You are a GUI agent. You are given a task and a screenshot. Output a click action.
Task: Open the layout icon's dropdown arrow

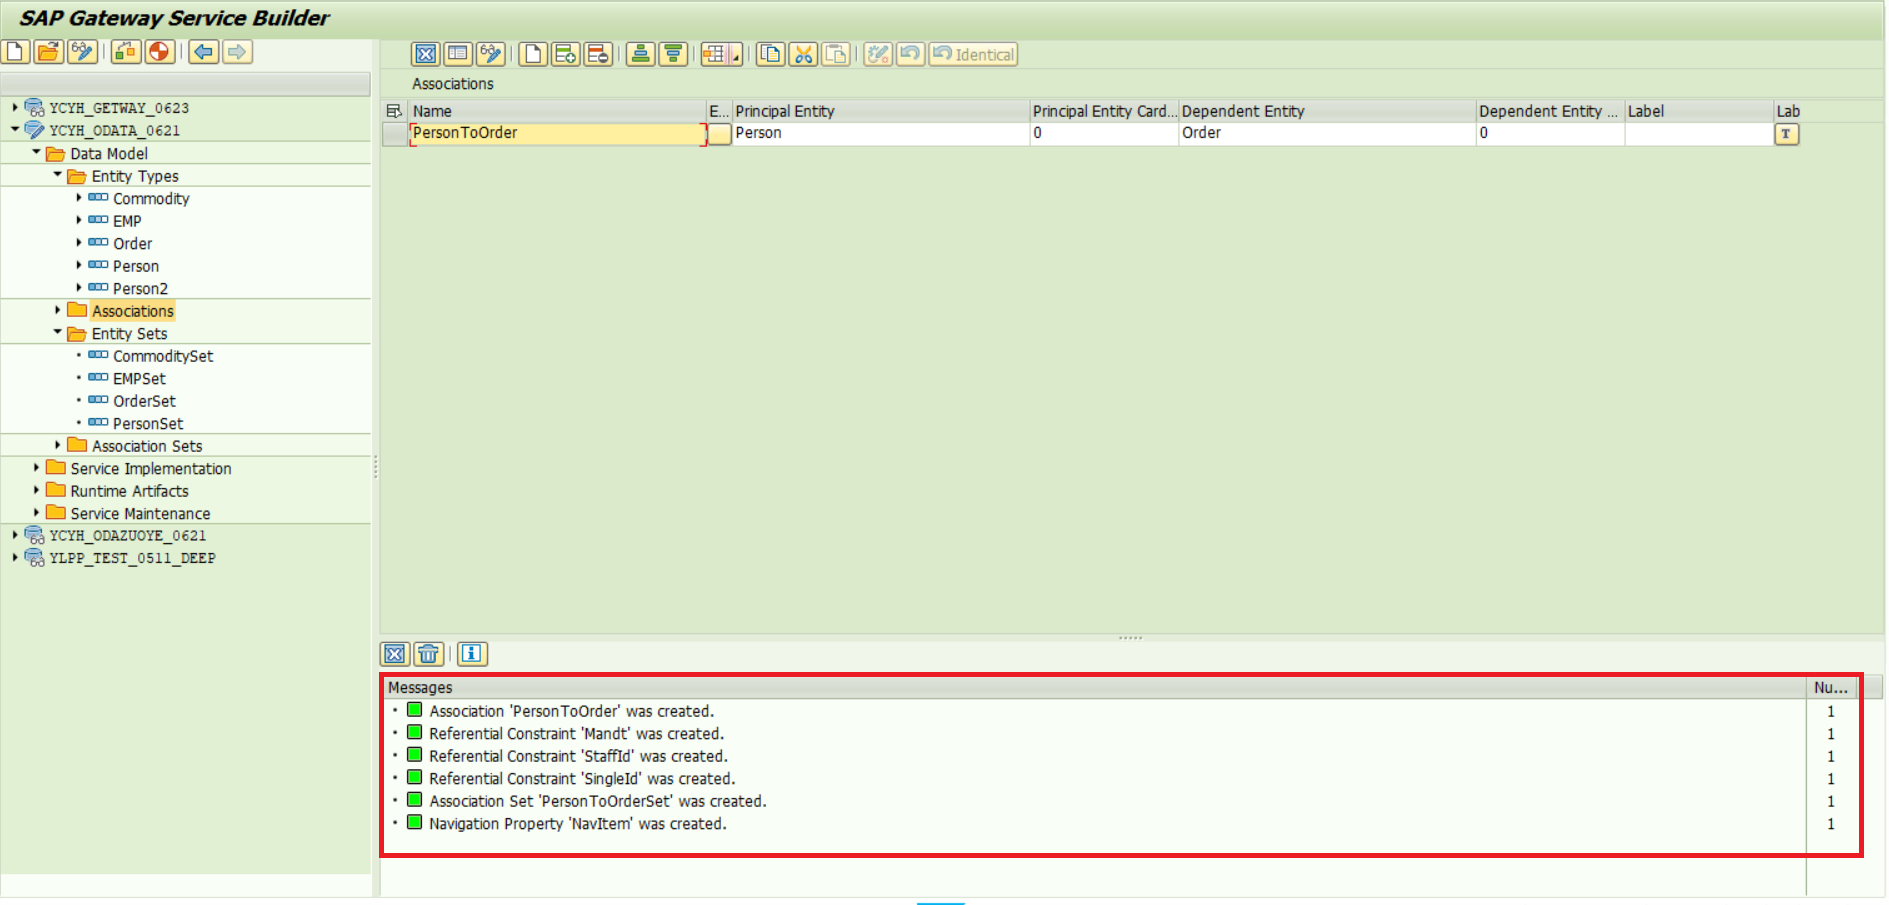(736, 55)
